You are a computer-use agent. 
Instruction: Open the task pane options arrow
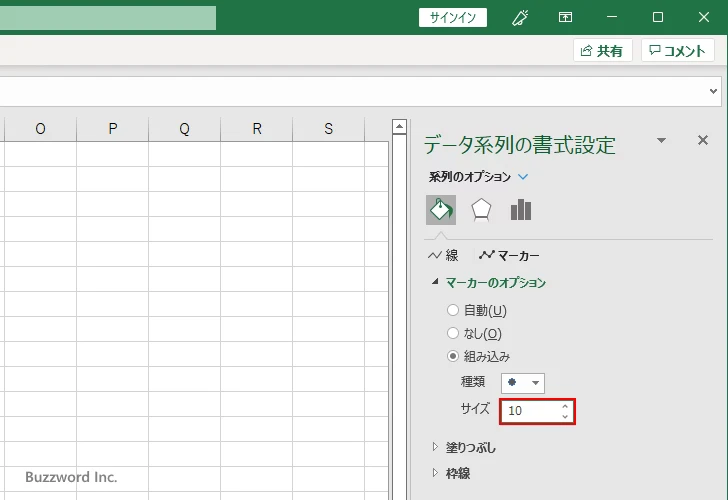[x=661, y=141]
